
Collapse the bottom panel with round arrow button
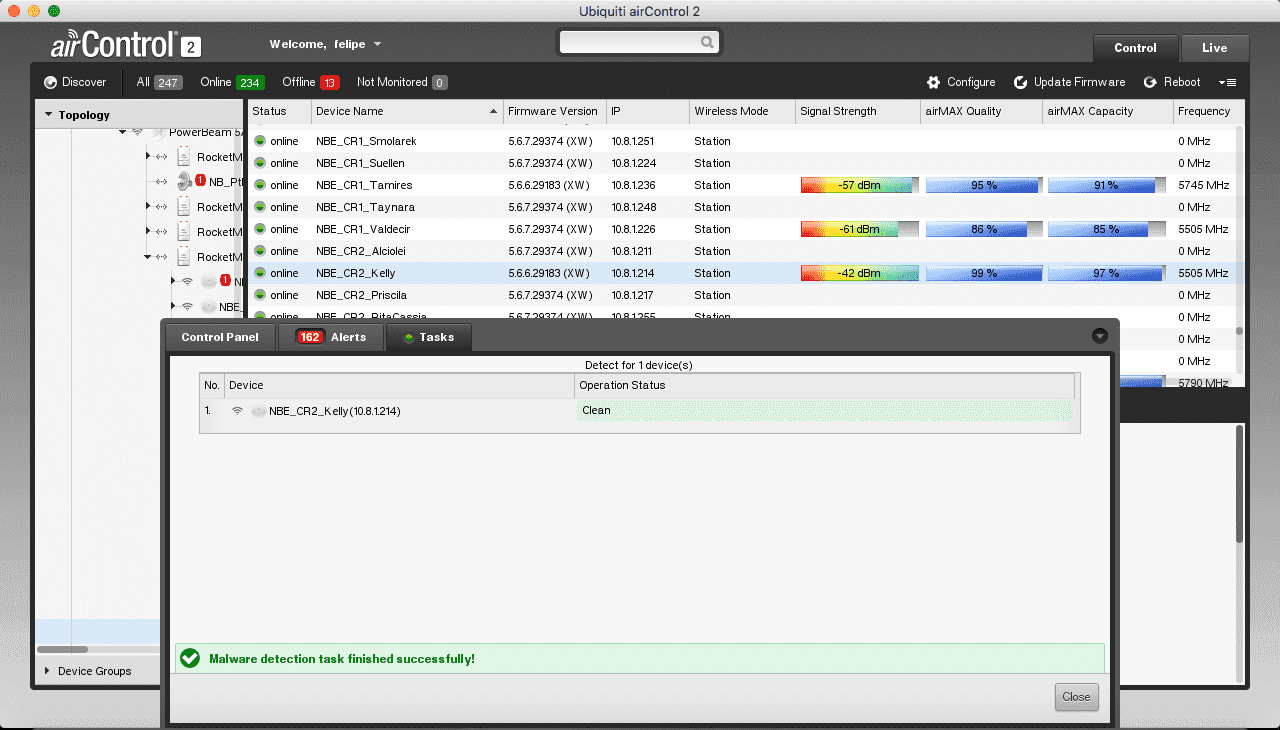1100,336
